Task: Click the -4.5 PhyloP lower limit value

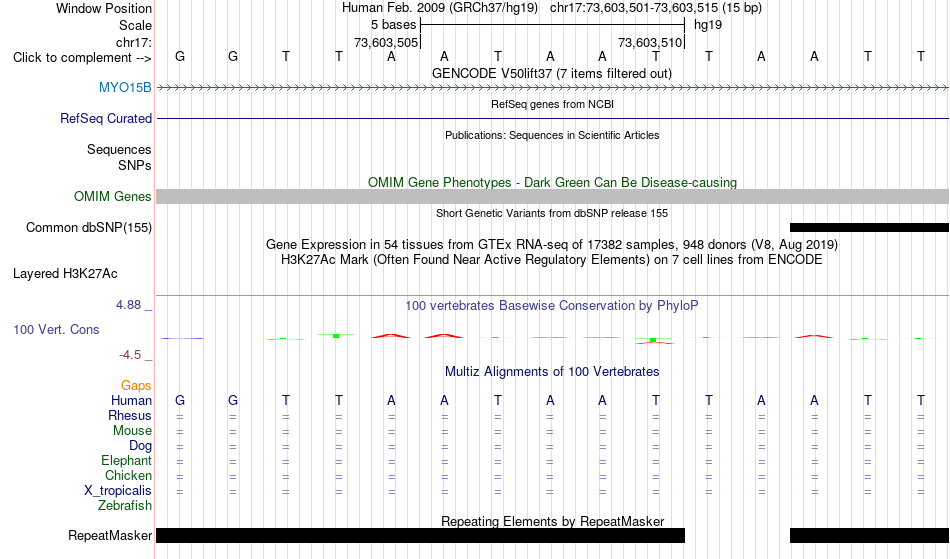Action: 130,354
